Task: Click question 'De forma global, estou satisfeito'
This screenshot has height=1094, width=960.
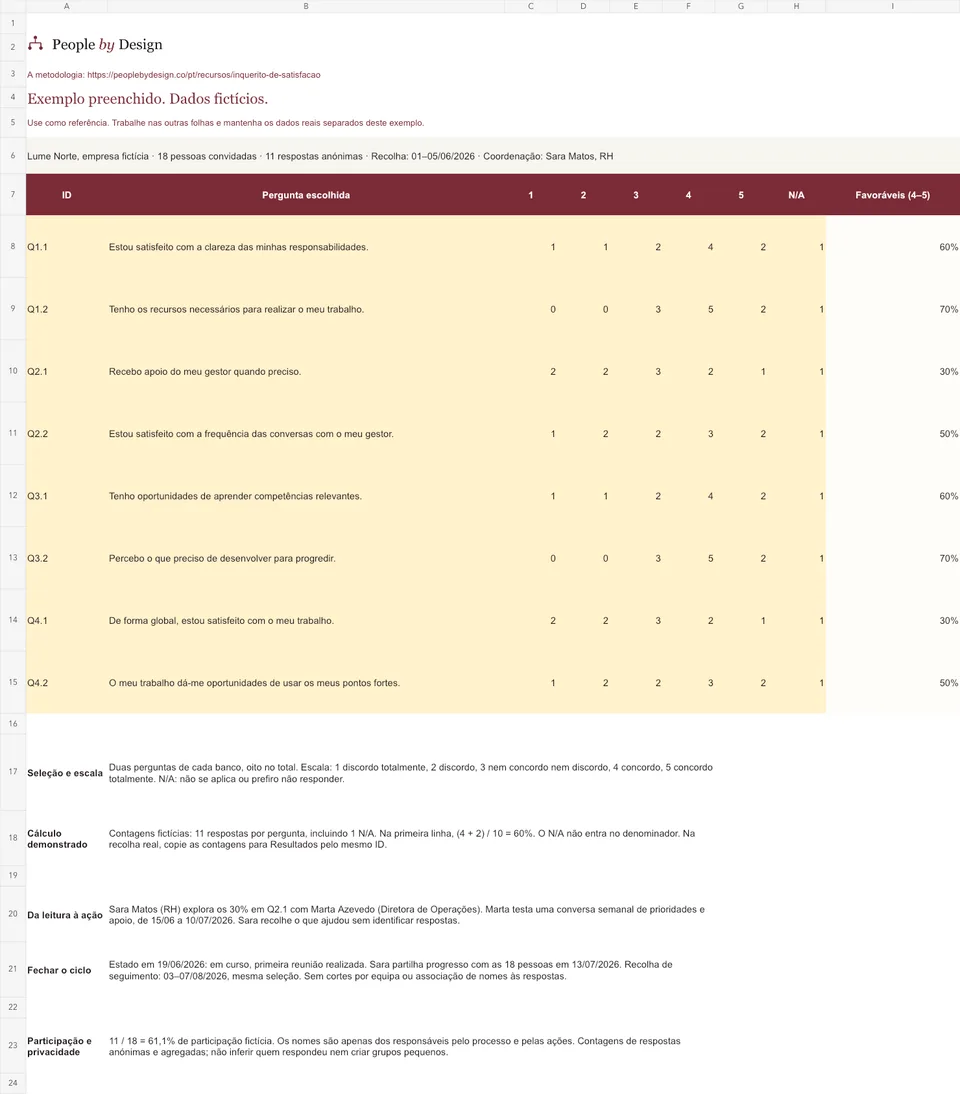Action: (x=221, y=620)
